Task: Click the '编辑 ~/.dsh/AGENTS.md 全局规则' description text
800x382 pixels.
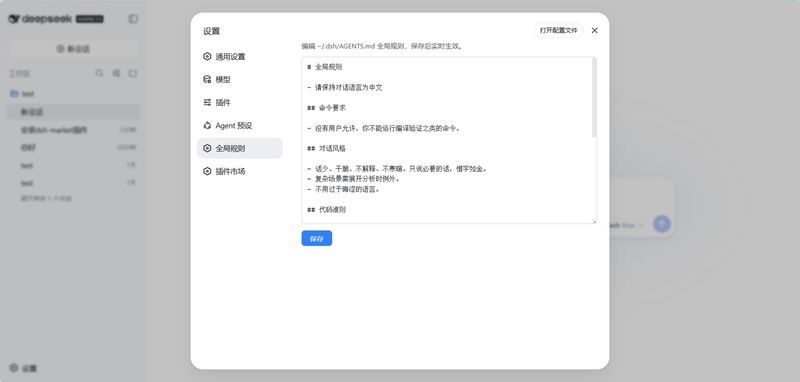Action: click(382, 46)
